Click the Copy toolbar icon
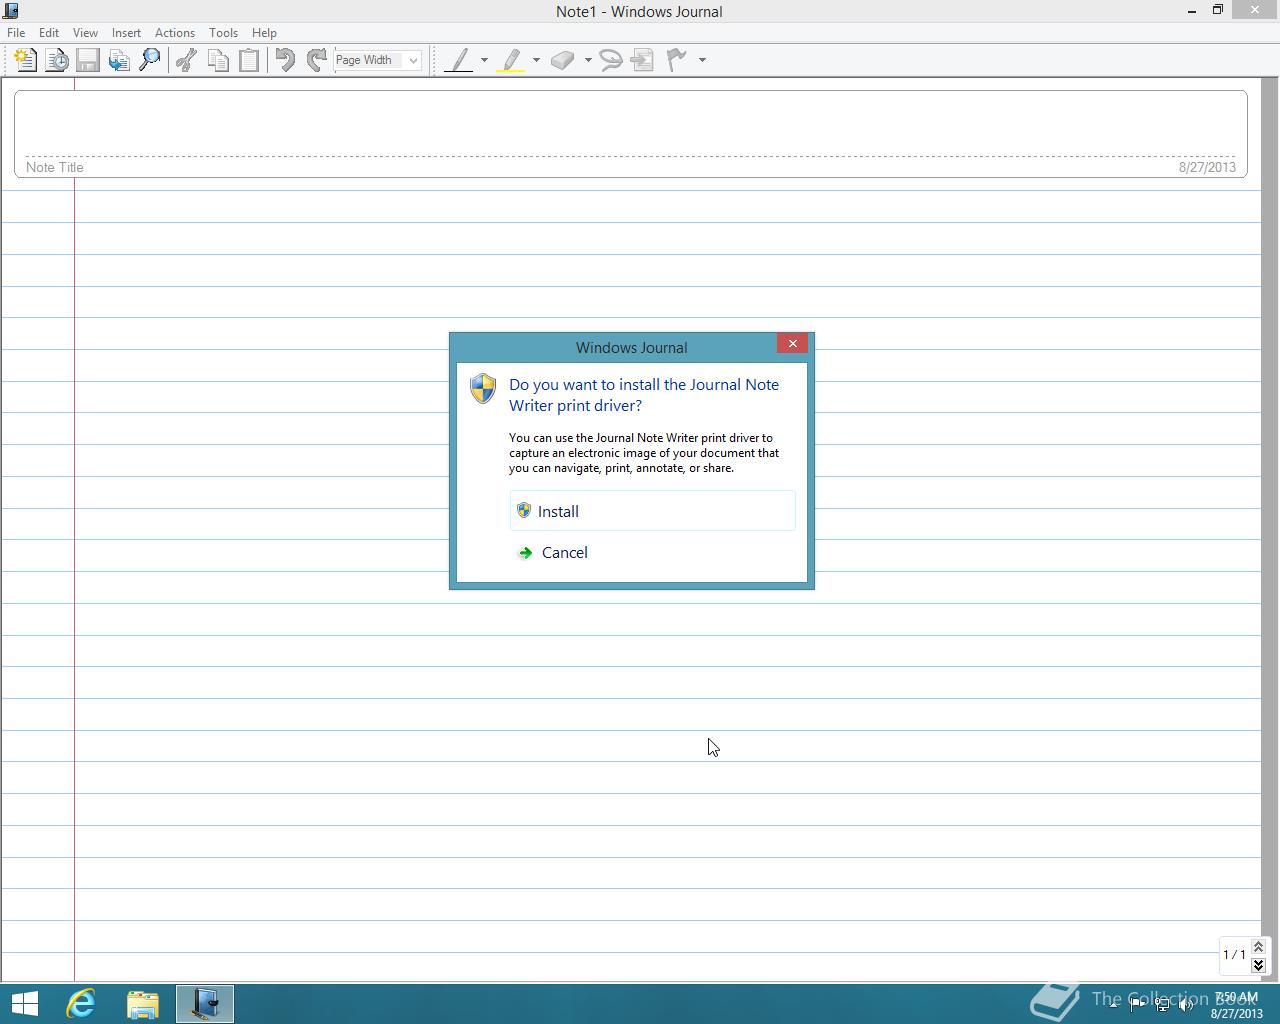This screenshot has width=1280, height=1024. coord(218,60)
